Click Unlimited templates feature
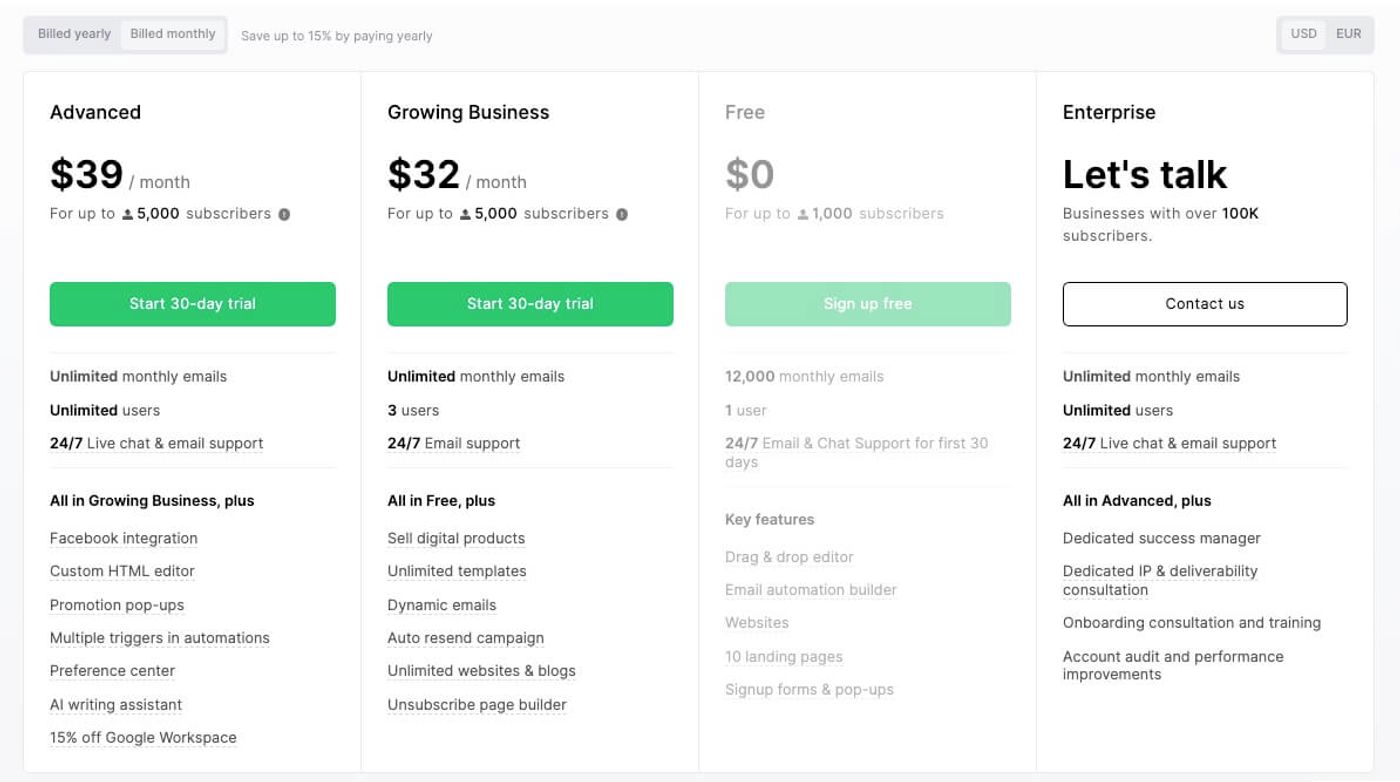The height and width of the screenshot is (782, 1400). pyautogui.click(x=457, y=571)
